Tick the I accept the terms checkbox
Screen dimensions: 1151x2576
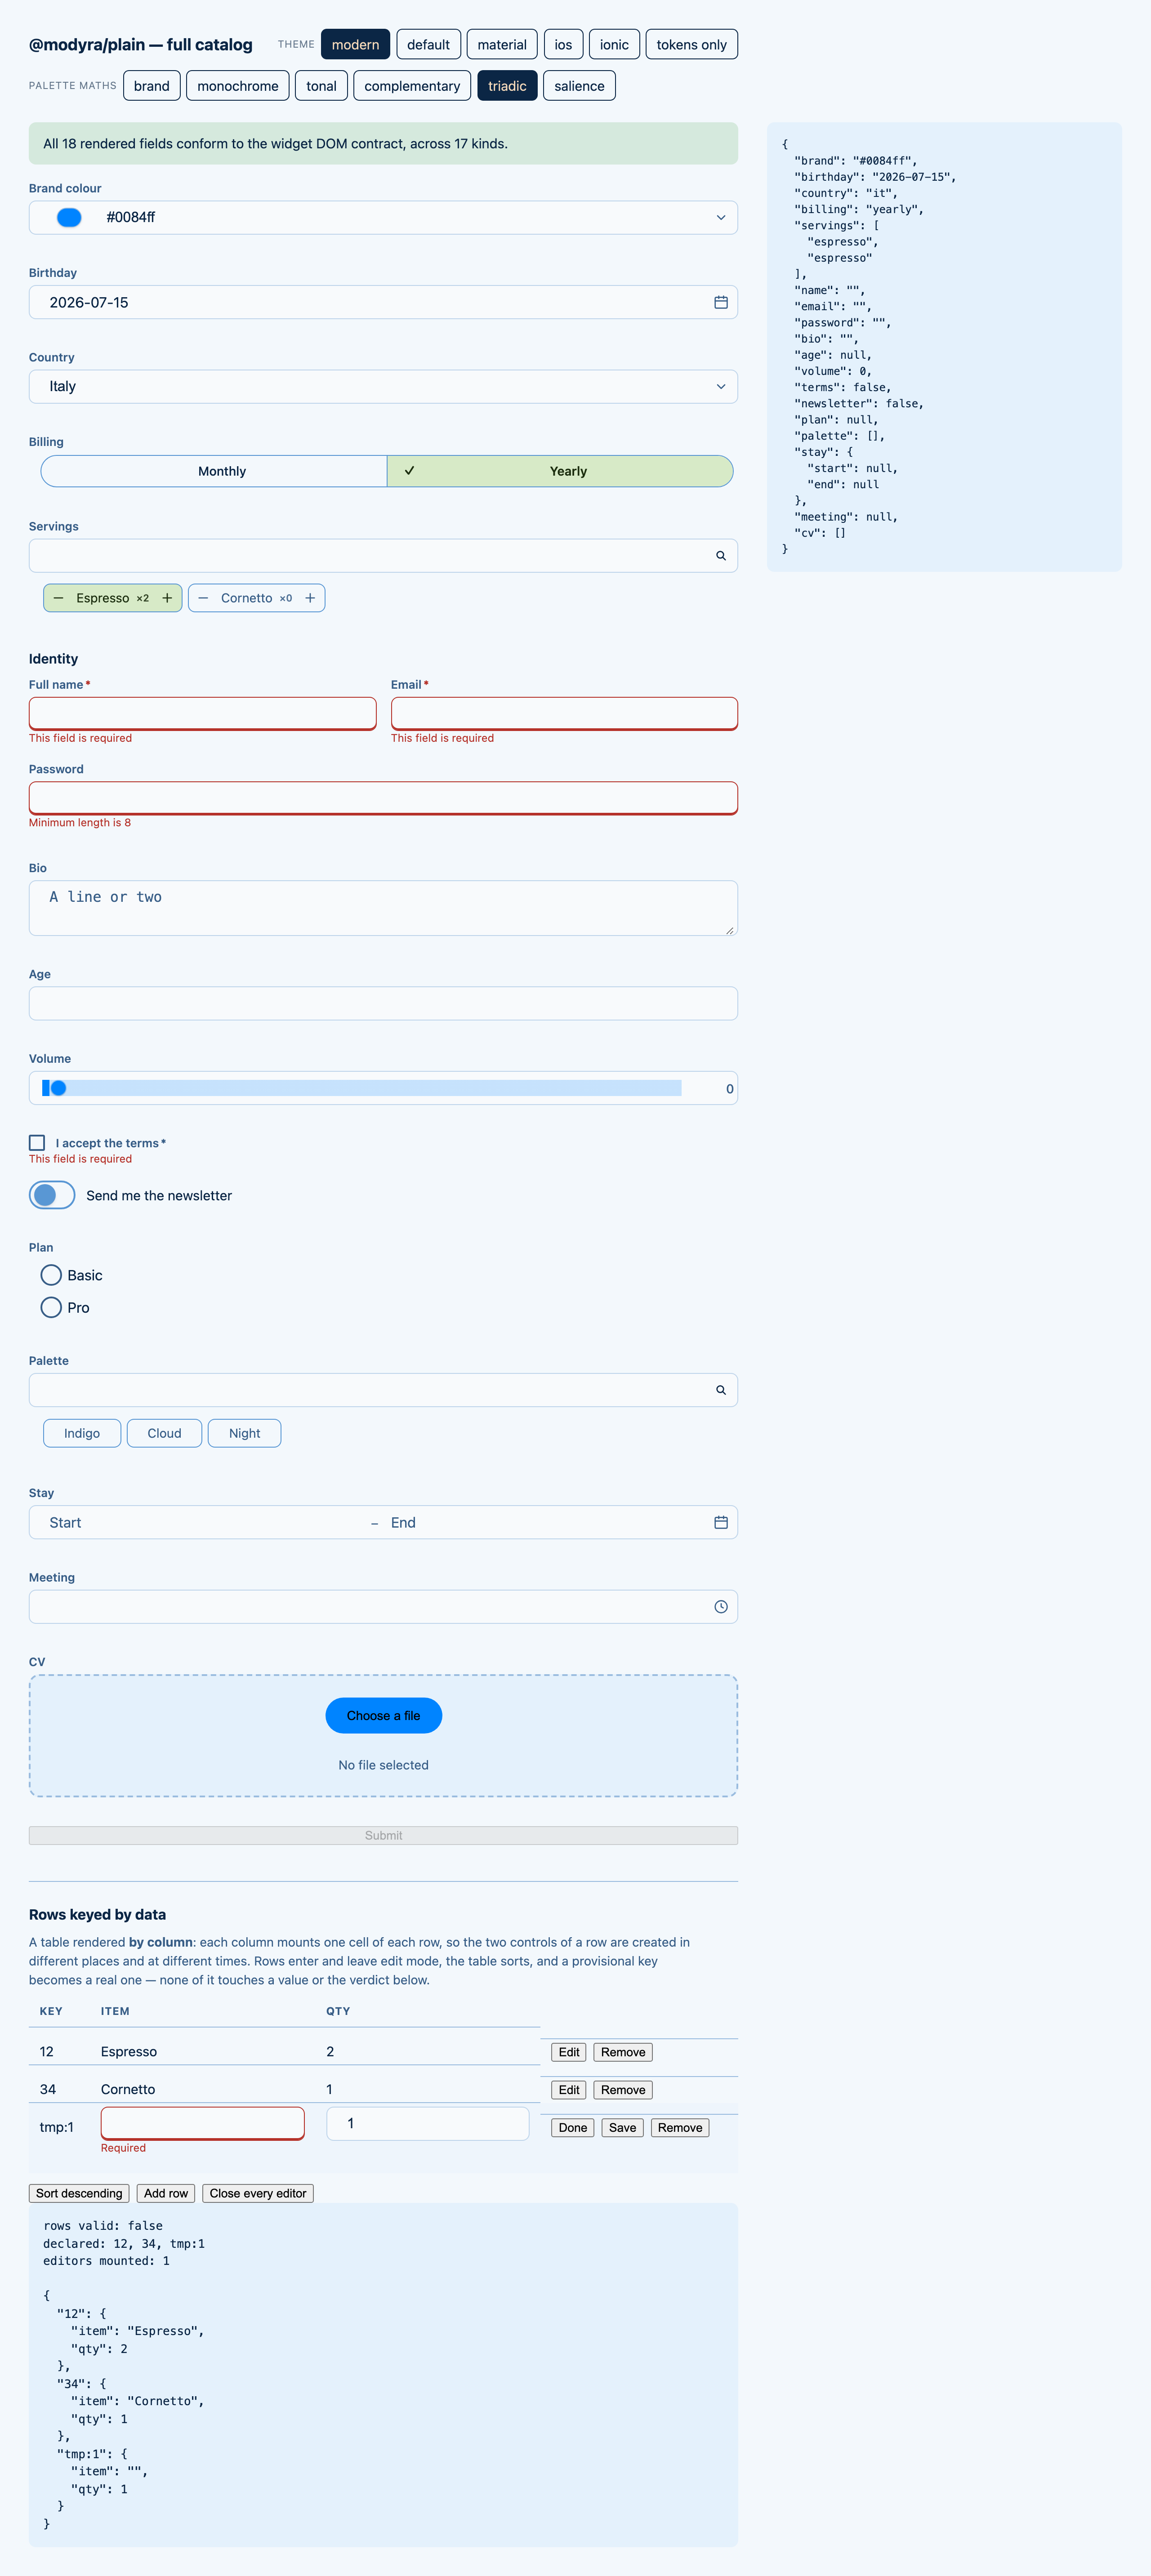[37, 1142]
